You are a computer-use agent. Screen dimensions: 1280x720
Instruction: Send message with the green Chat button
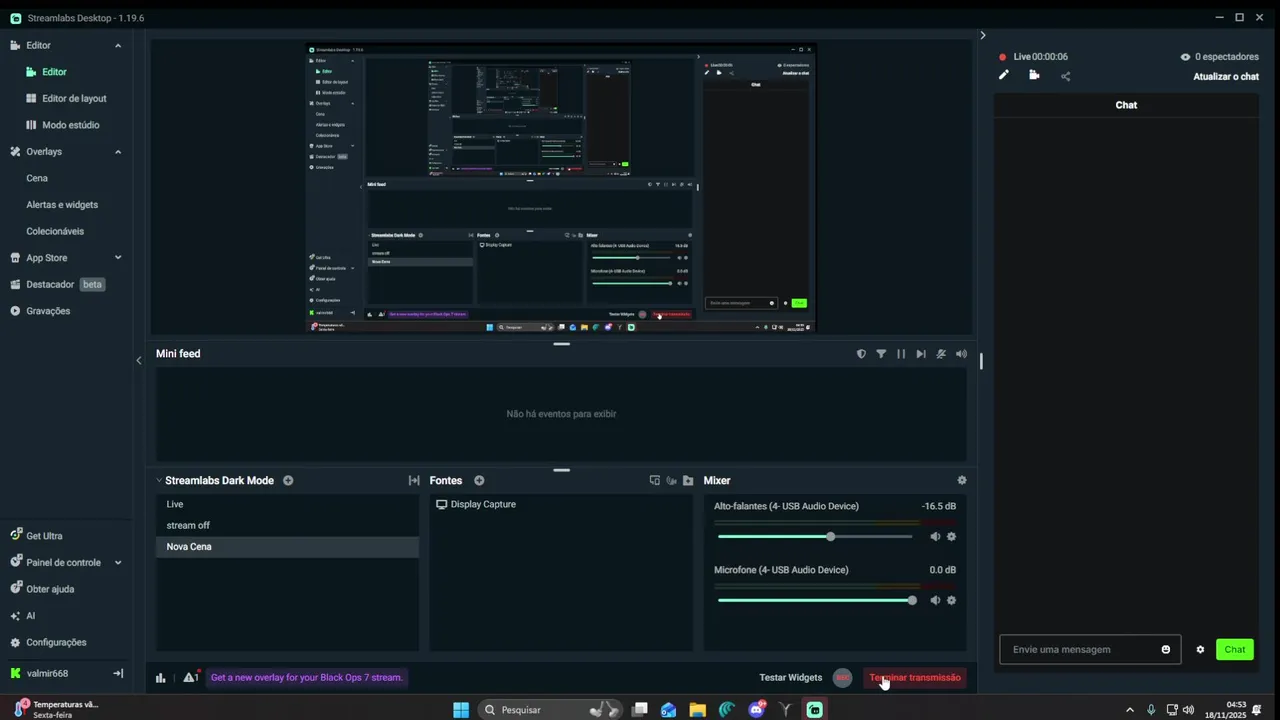(1235, 649)
